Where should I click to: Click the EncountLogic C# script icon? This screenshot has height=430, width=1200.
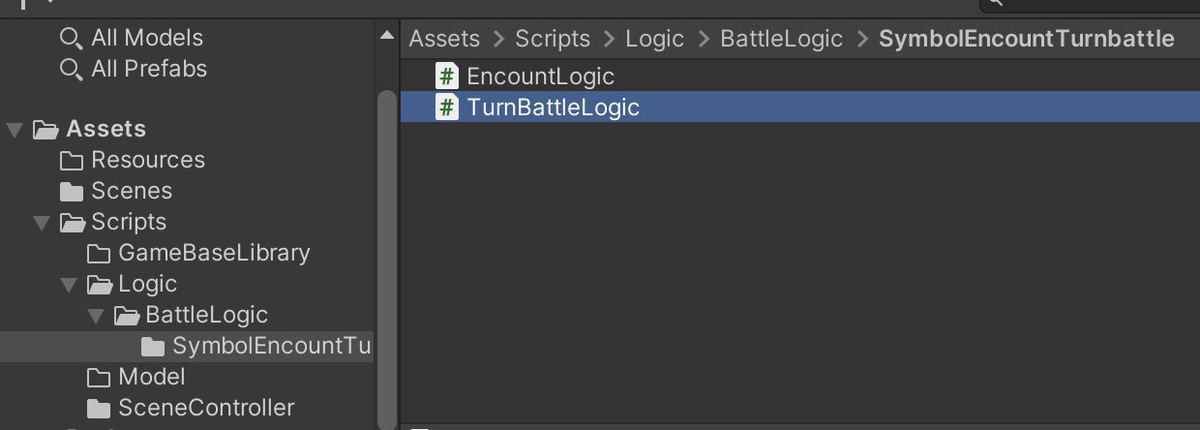tap(448, 76)
